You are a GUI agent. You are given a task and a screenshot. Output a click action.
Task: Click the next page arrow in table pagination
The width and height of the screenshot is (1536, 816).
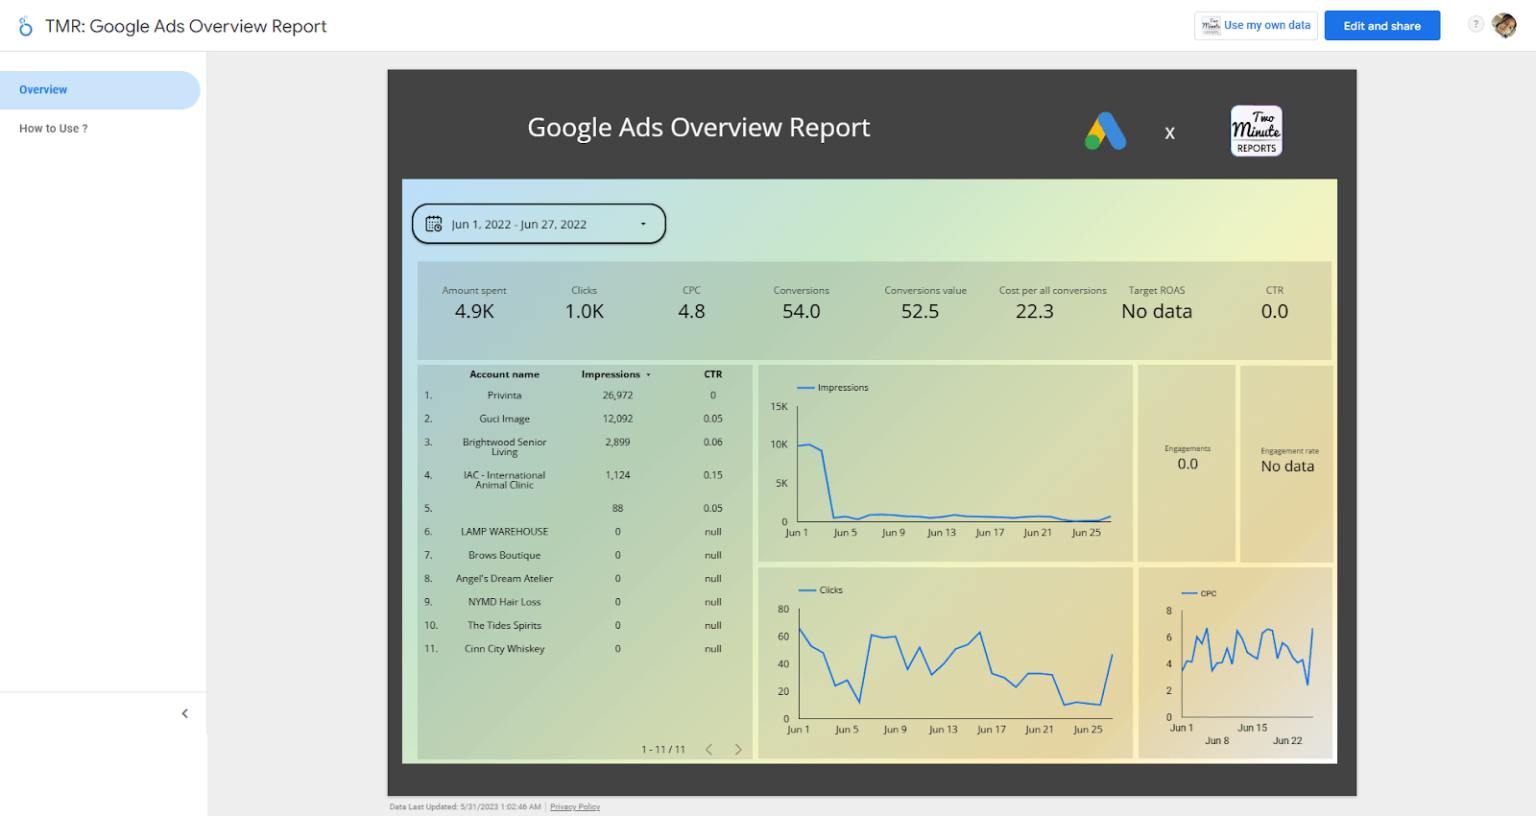(x=738, y=747)
